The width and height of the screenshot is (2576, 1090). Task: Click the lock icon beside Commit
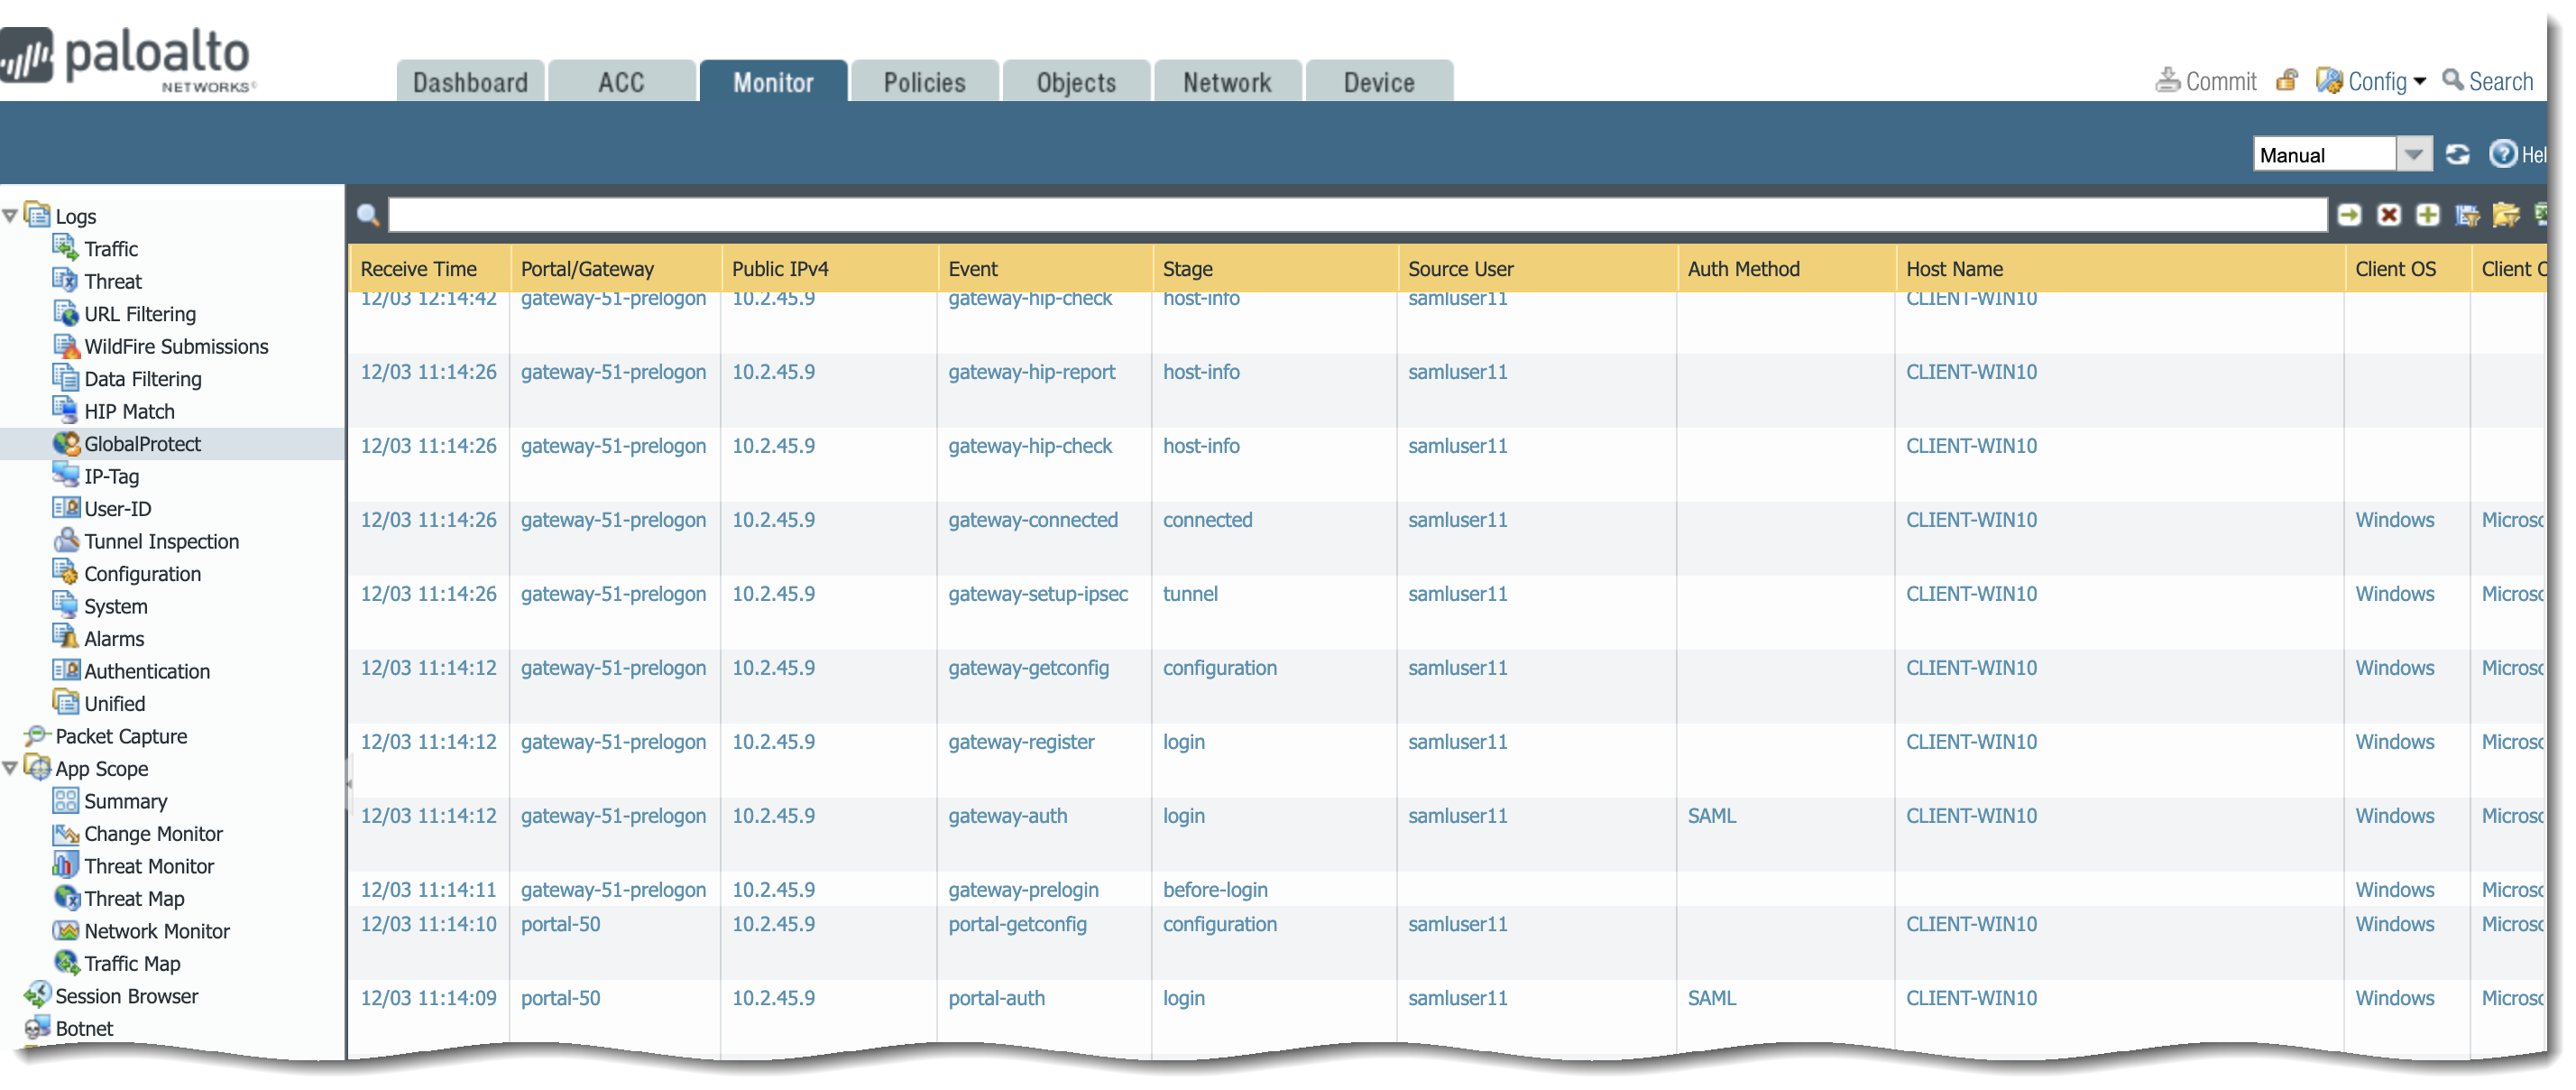point(2286,80)
